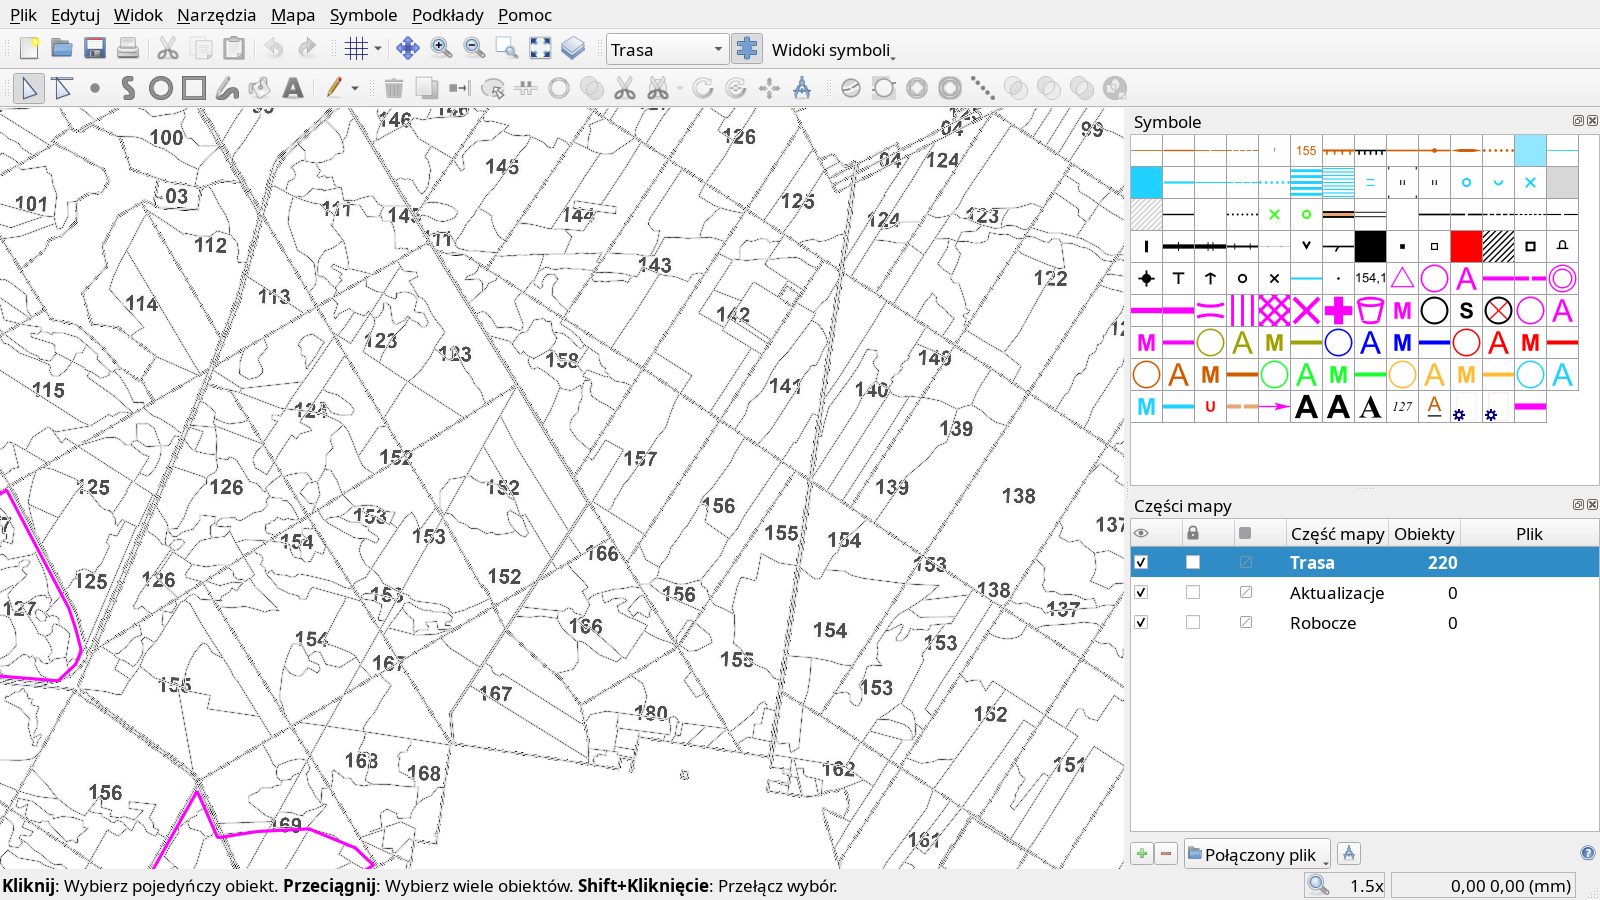
Task: Pick the draw rectangle tool
Action: [194, 88]
